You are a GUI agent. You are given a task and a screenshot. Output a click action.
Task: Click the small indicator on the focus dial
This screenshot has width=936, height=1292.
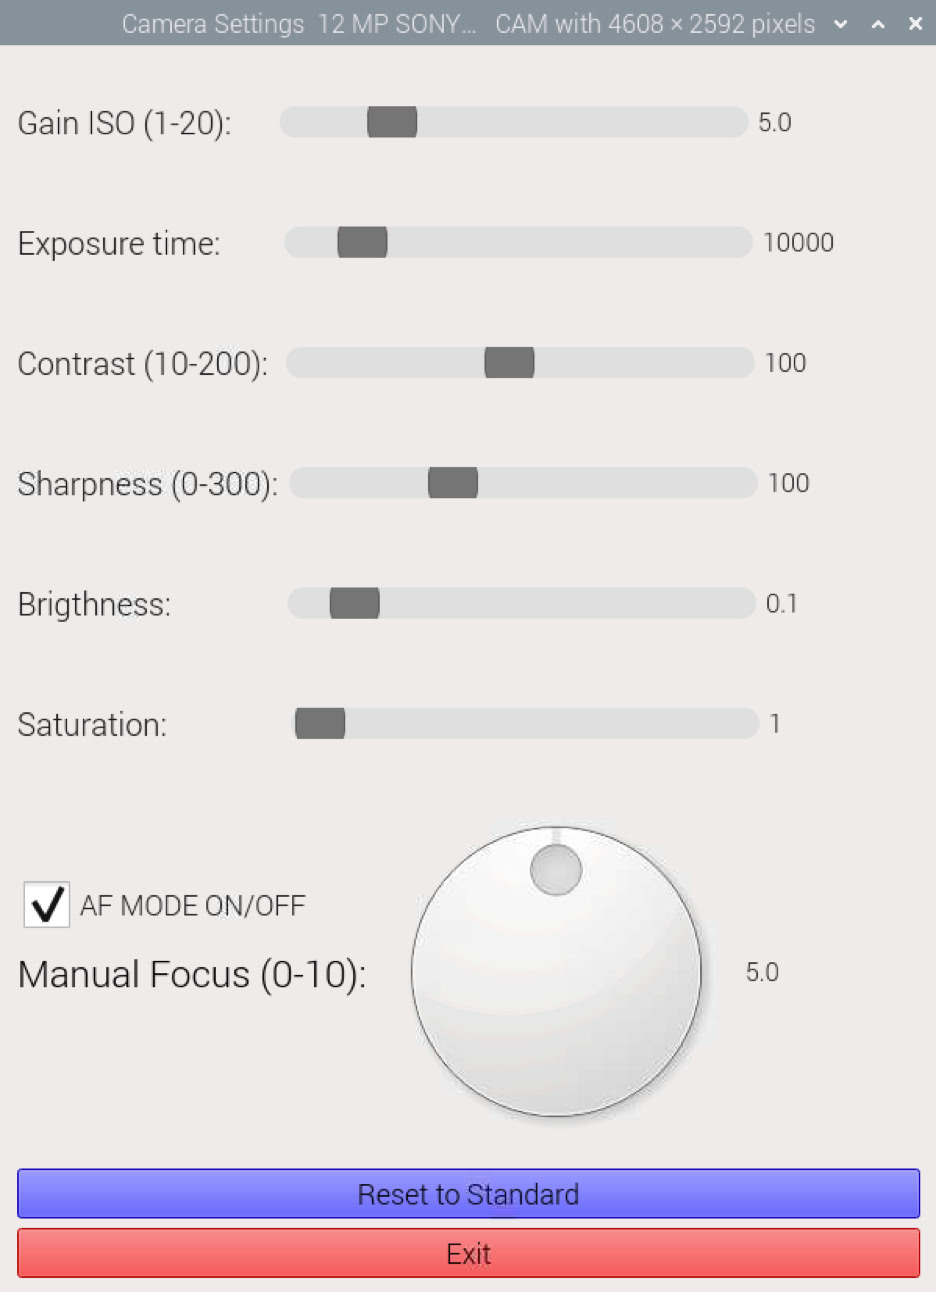click(556, 869)
